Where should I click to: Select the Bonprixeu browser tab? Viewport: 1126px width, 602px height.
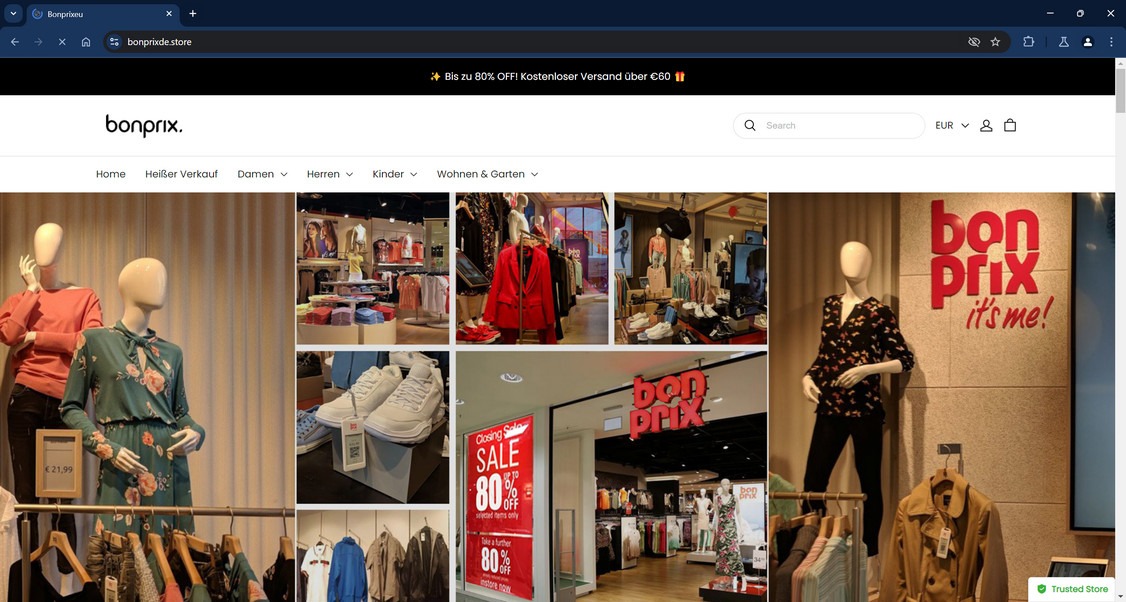(x=103, y=14)
